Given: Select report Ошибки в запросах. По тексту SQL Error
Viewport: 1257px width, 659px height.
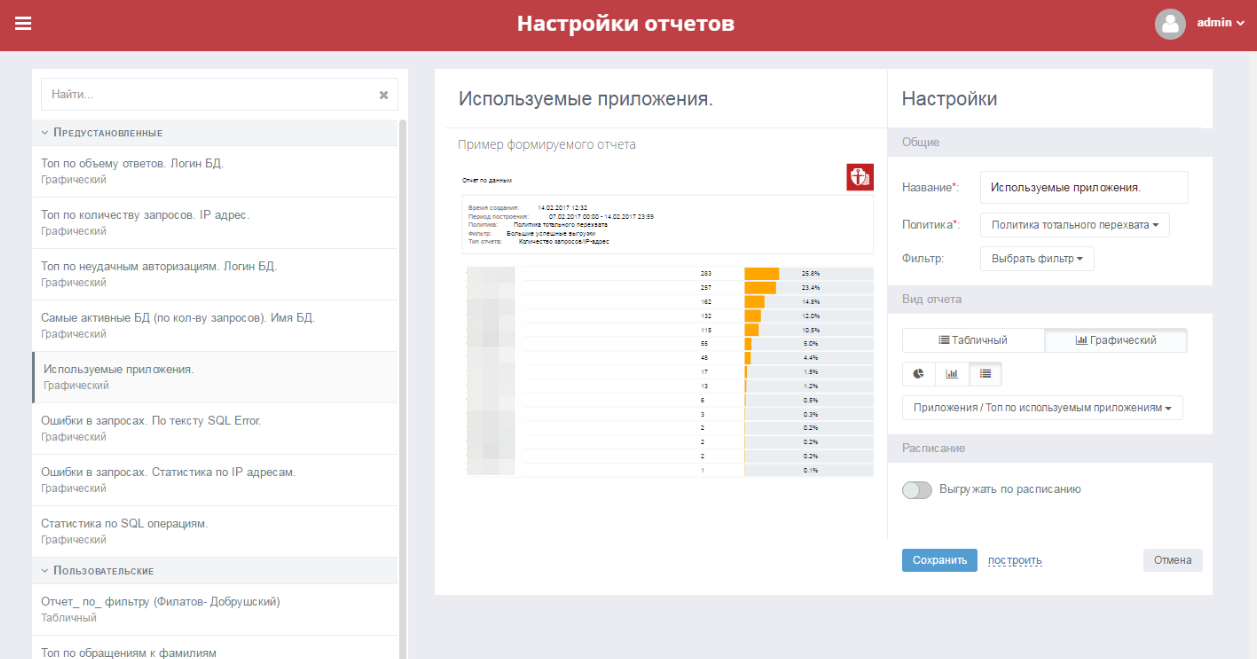Looking at the screenshot, I should click(215, 429).
